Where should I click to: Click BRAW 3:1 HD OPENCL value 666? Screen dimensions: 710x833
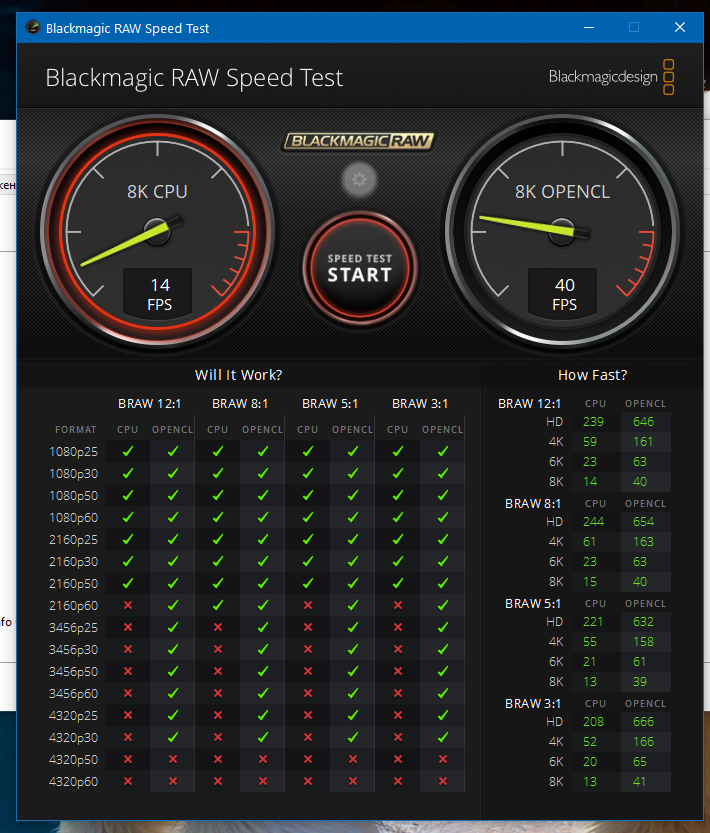tap(643, 721)
